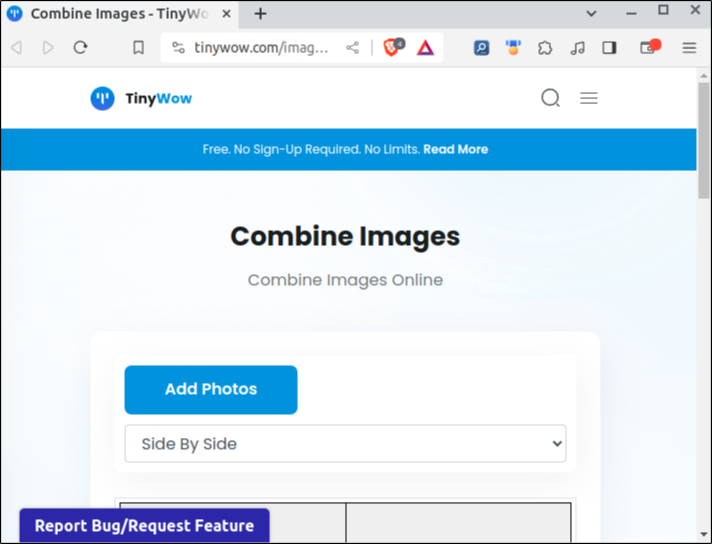Screen dimensions: 712x544
Task: Click the TinyWow logo
Action: 141,98
